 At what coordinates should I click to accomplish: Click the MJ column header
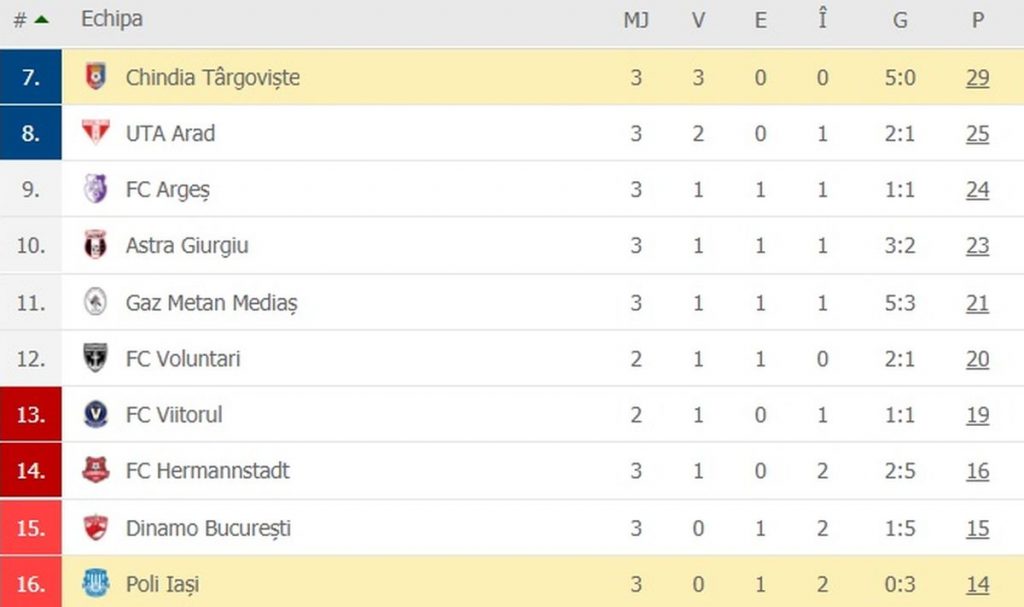tap(637, 18)
